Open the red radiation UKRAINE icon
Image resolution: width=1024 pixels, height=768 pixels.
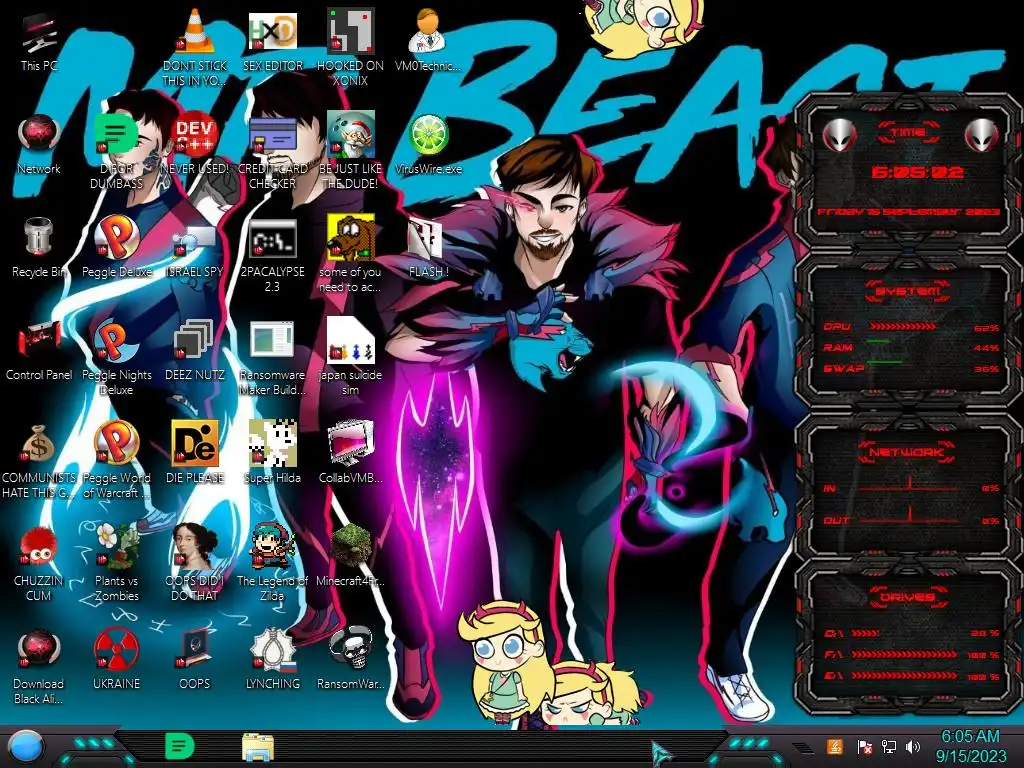[x=116, y=659]
